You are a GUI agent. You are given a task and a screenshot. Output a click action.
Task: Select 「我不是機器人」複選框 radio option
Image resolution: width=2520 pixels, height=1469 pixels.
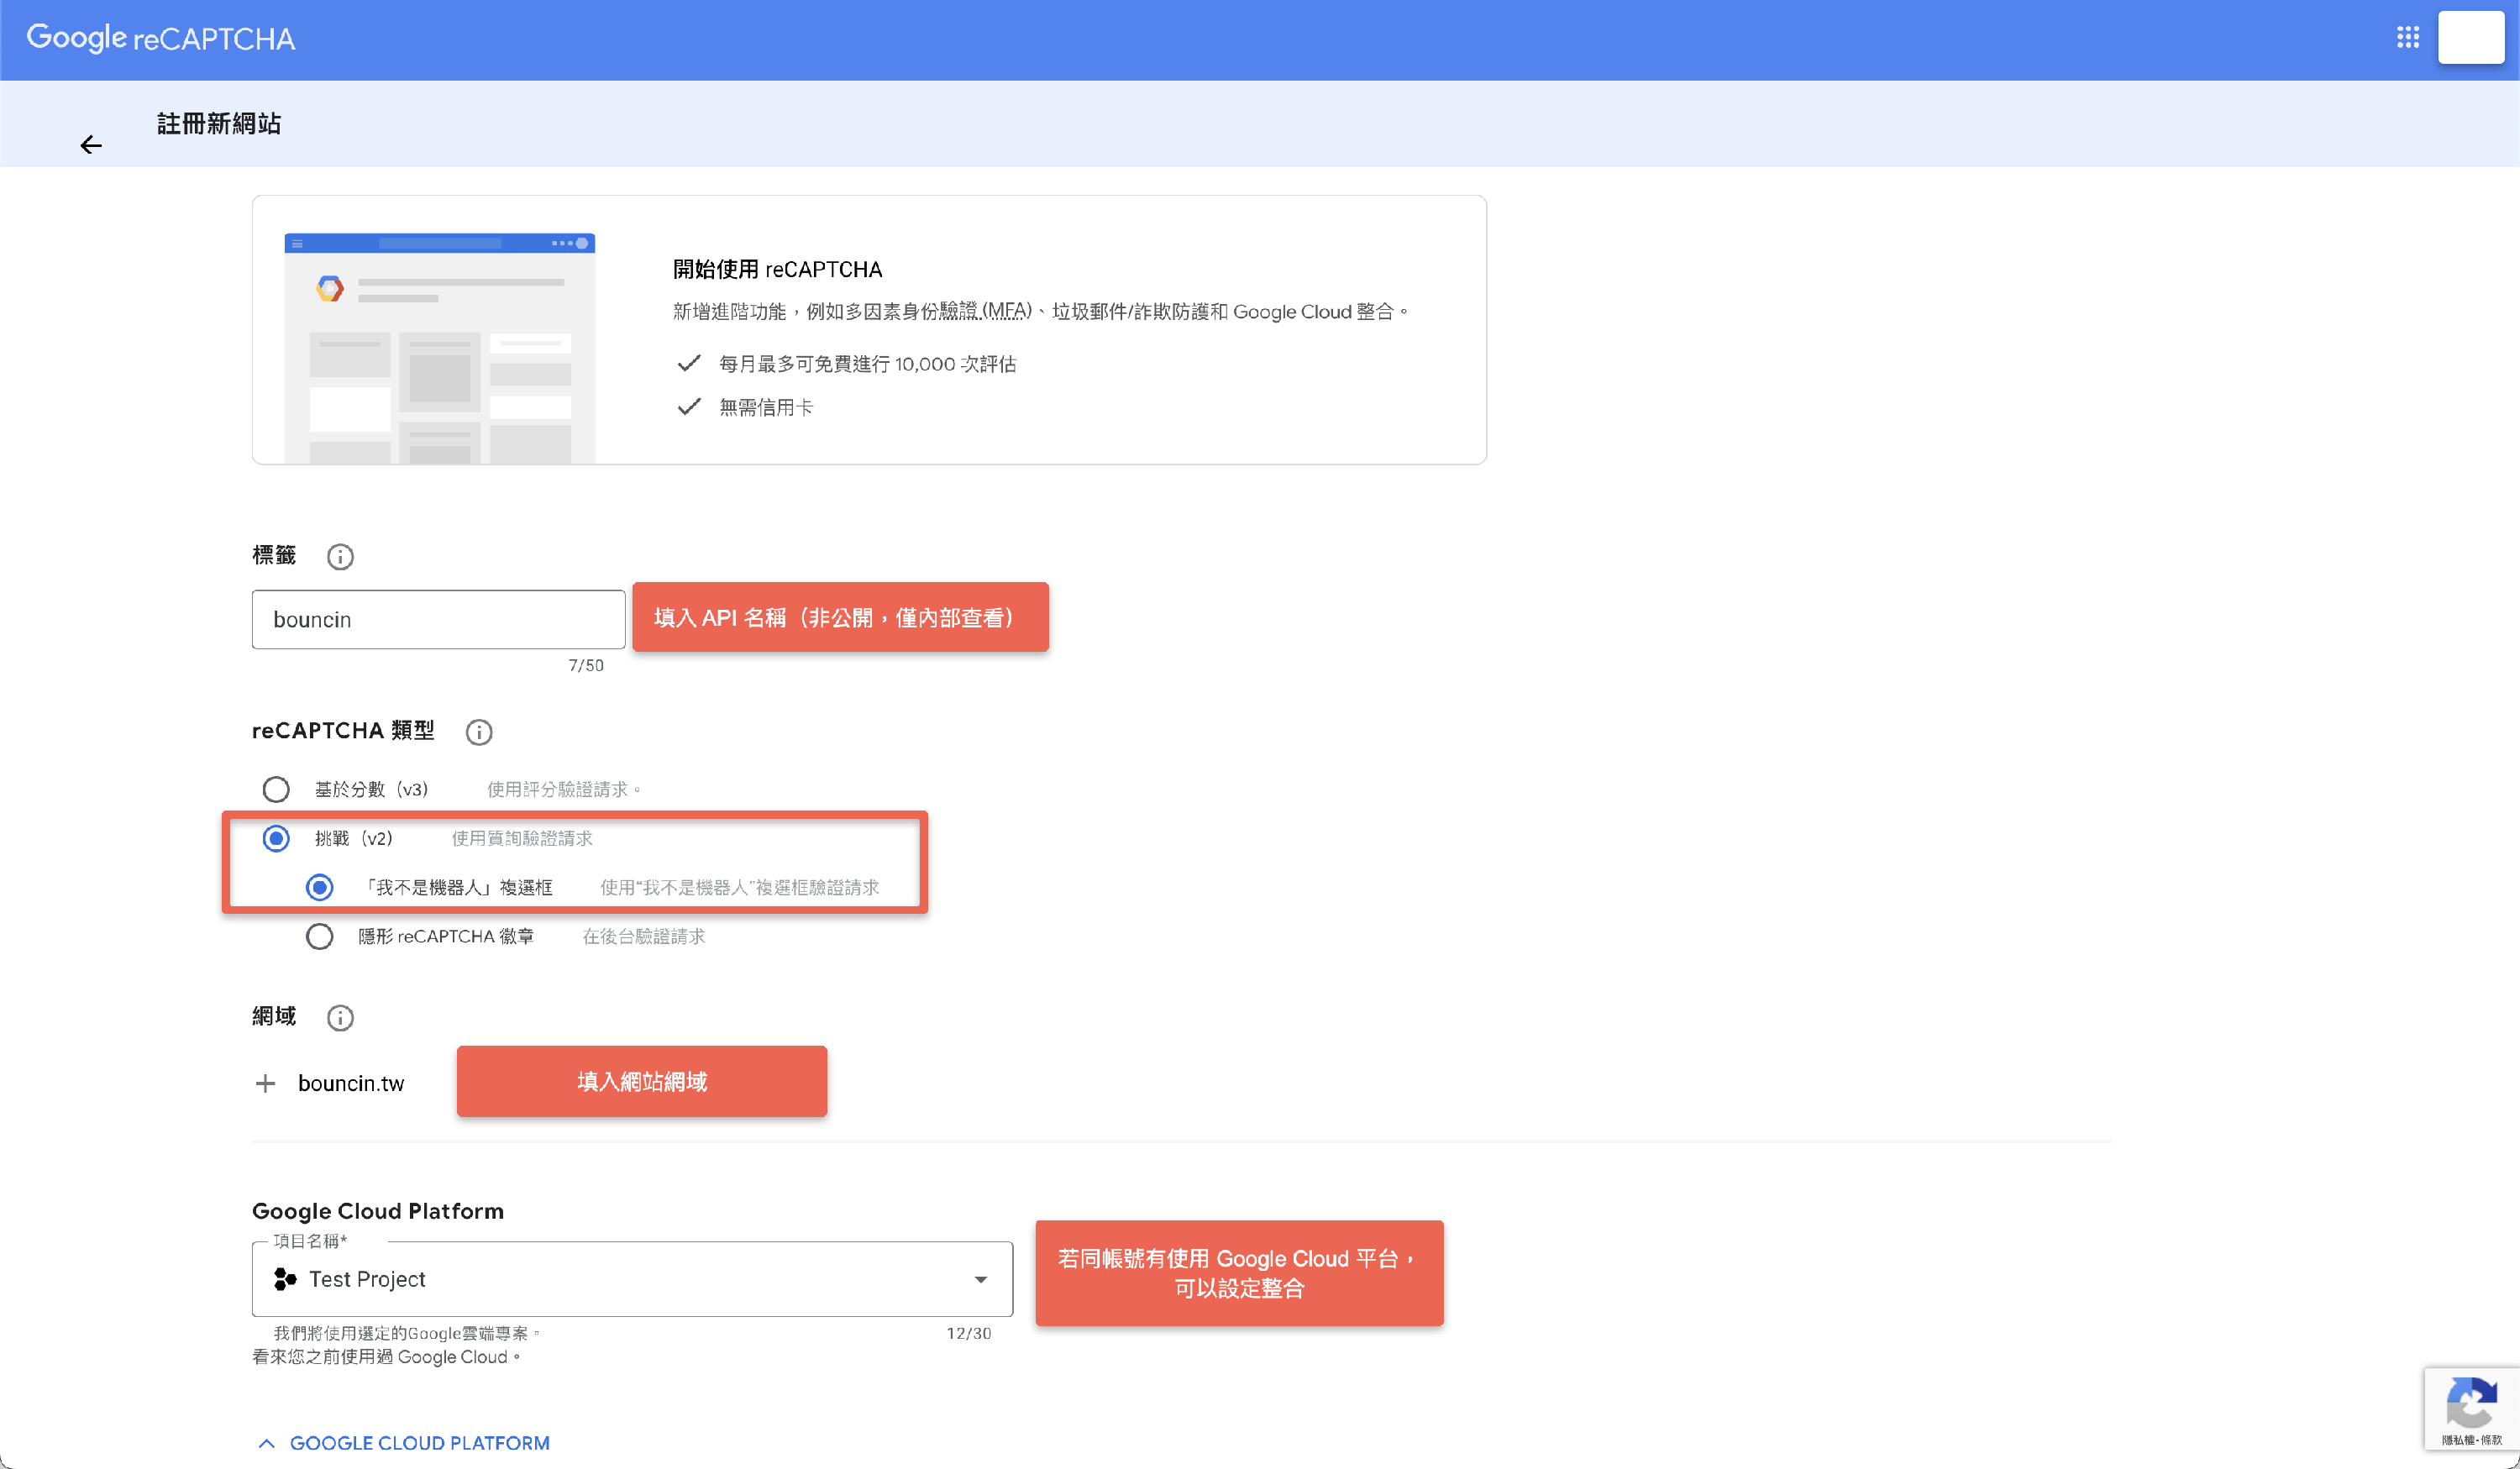tap(319, 887)
